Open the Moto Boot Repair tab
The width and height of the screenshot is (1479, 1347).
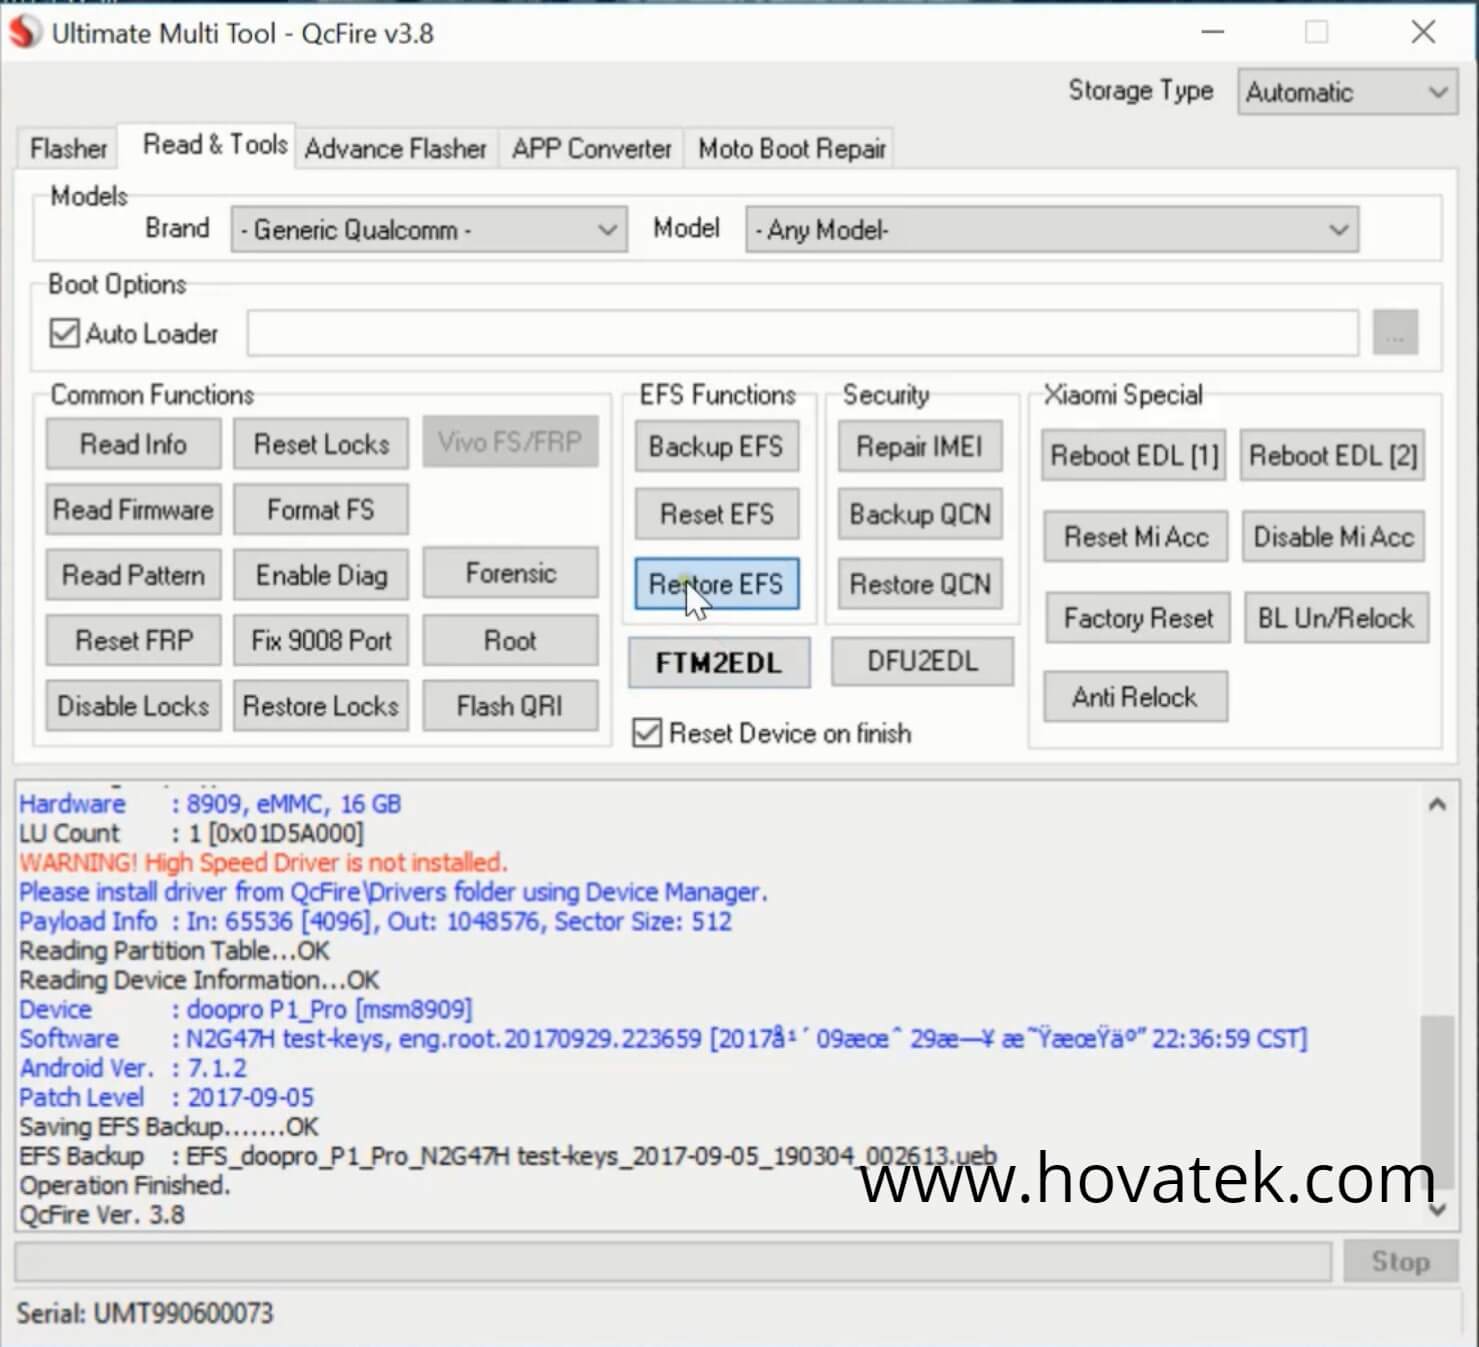pos(792,149)
